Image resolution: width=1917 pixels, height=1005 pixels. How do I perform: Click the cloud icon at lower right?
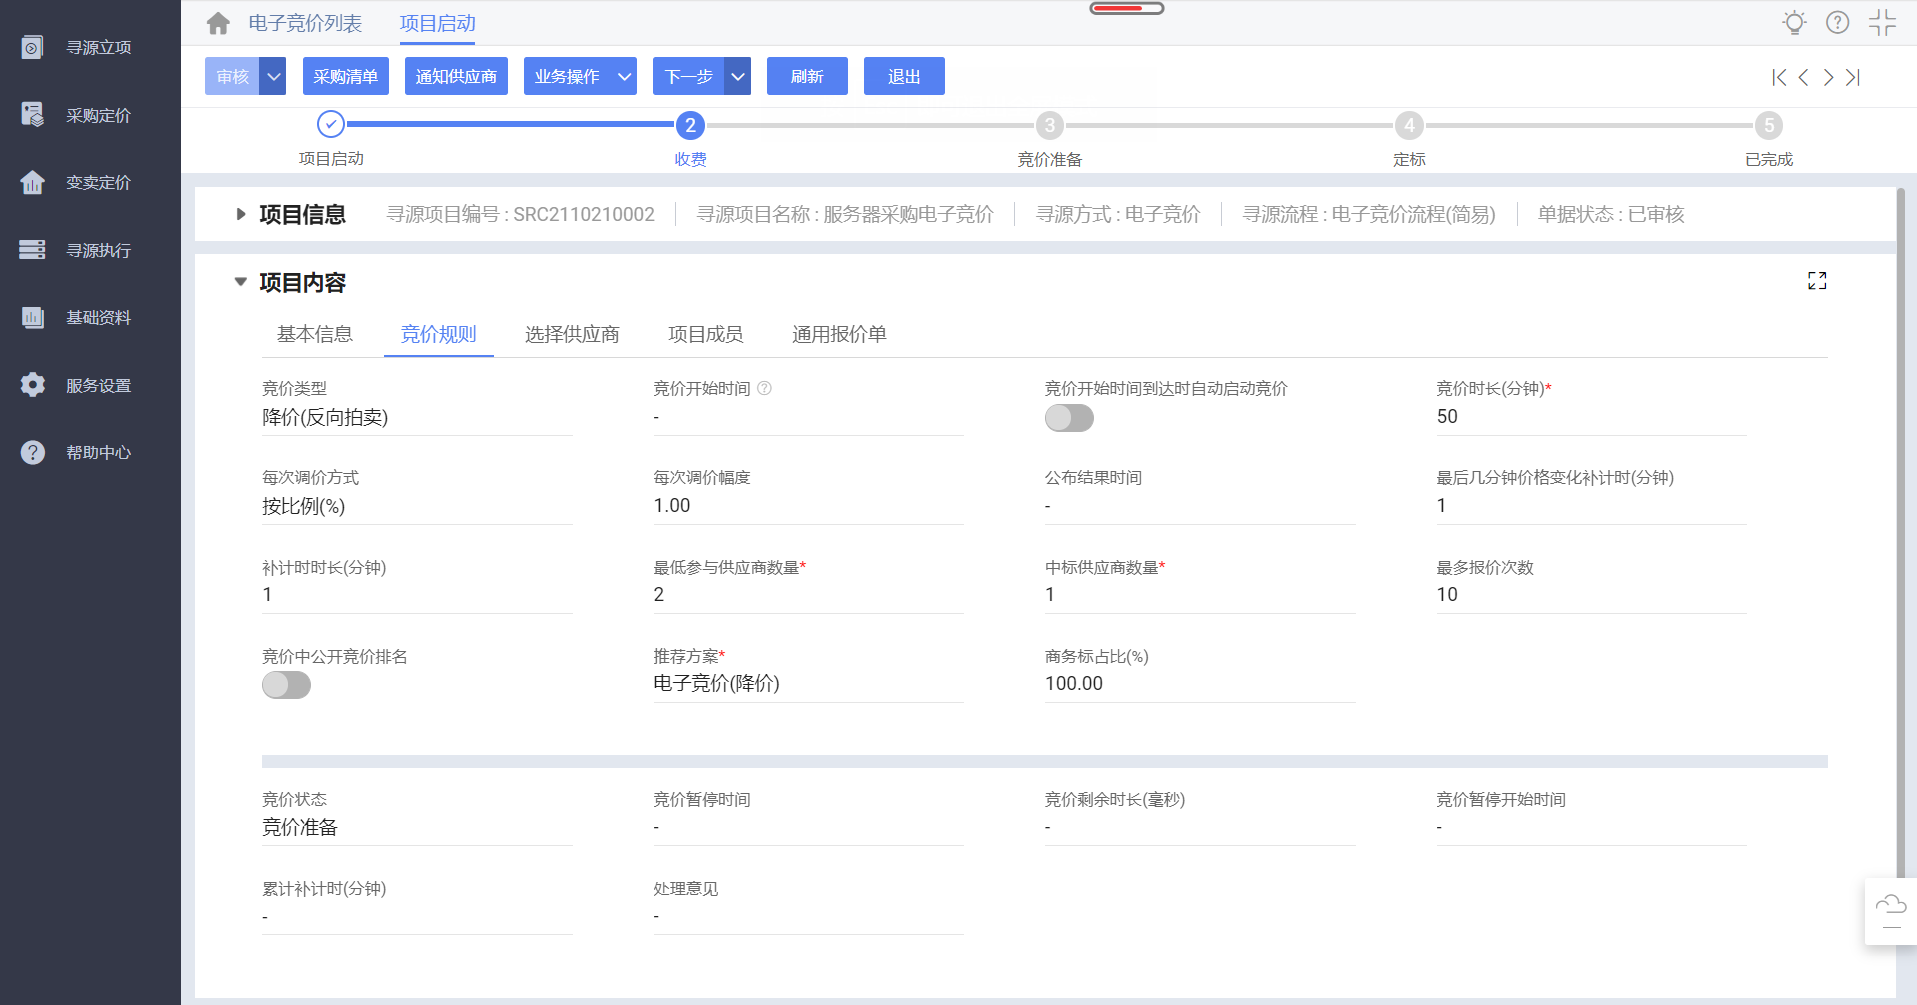[x=1890, y=904]
